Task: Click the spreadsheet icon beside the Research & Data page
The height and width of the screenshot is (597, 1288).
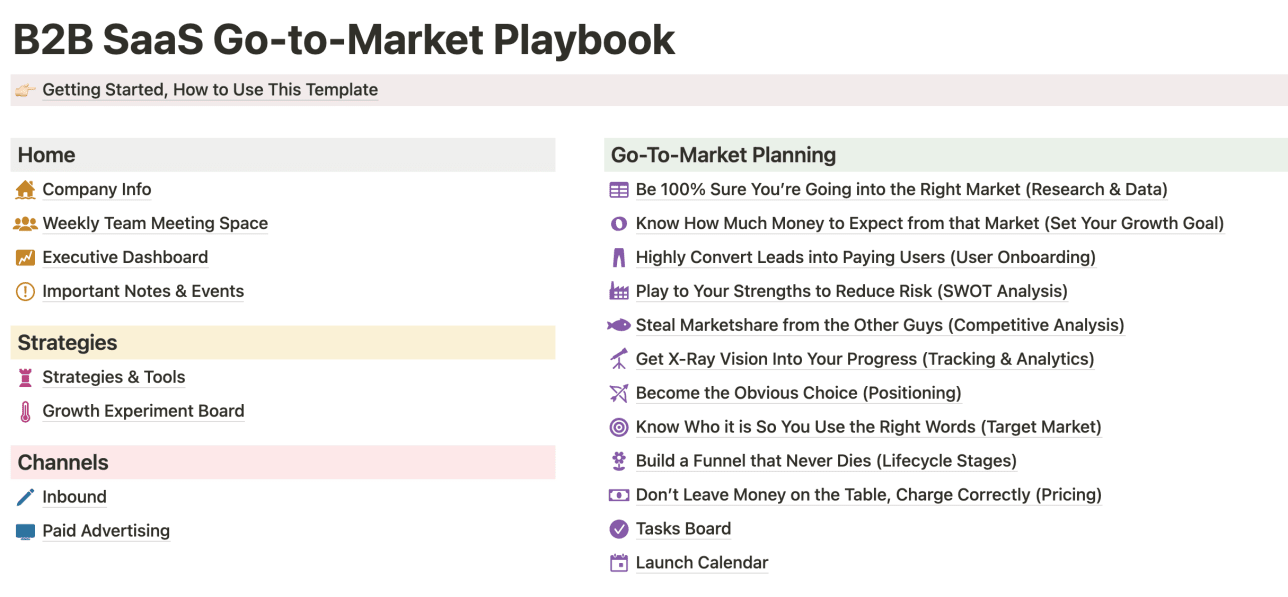Action: pyautogui.click(x=618, y=189)
